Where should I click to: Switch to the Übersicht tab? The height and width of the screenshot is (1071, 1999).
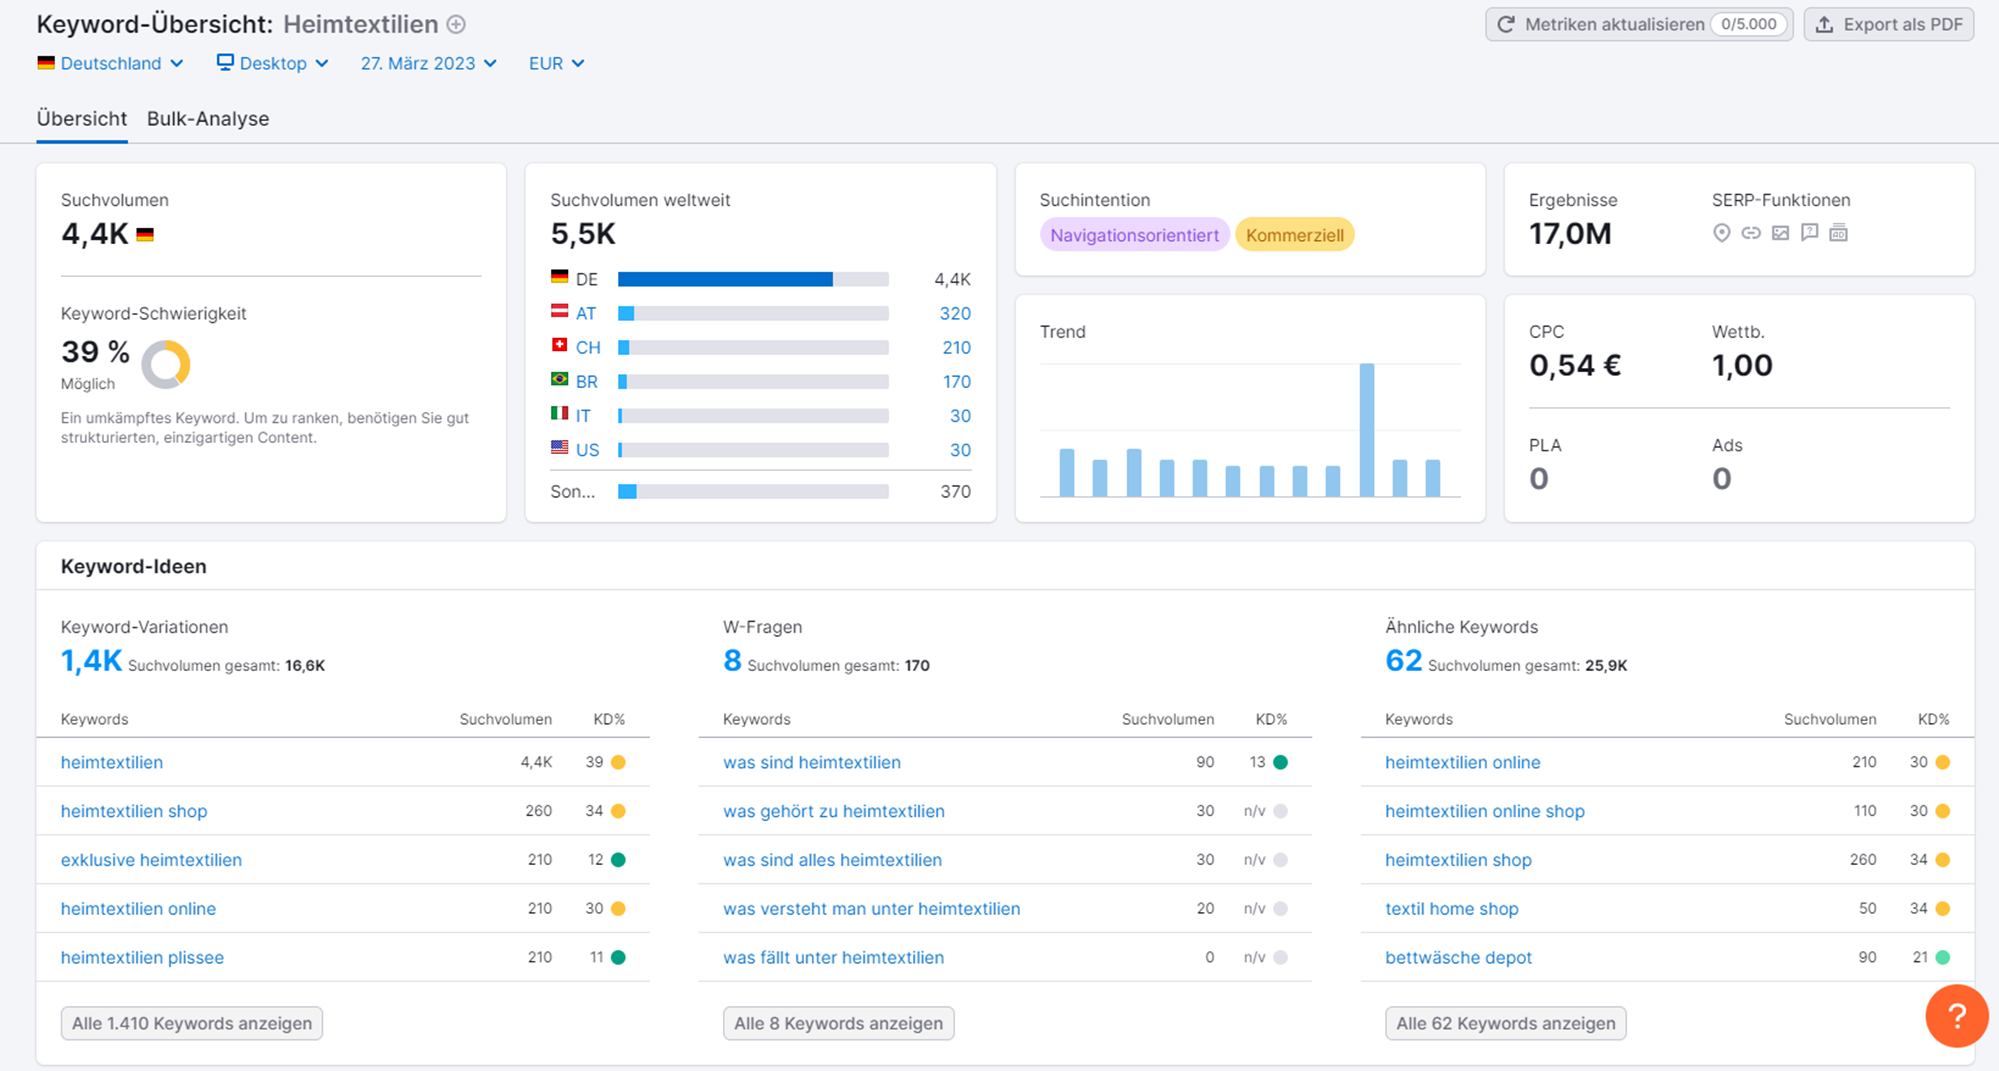82,119
